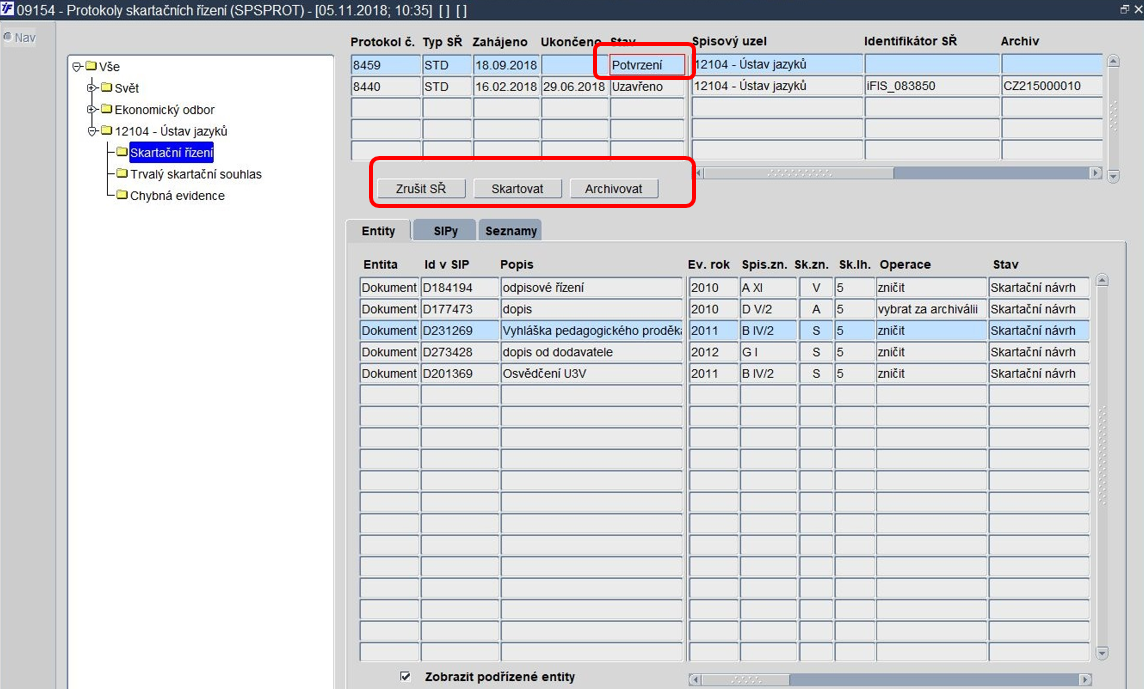Expand the Ekonomický odbor tree node
Viewport: 1144px width, 689px height.
click(x=92, y=109)
